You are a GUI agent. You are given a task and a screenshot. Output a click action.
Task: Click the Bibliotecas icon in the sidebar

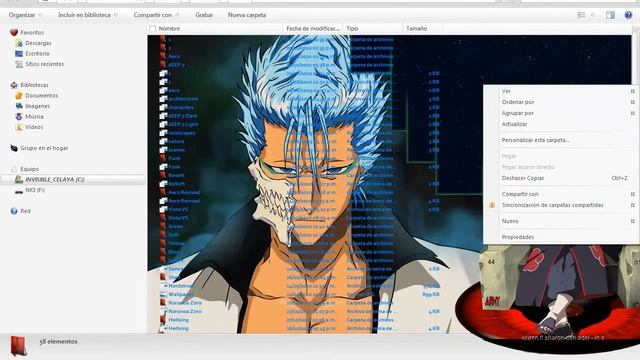14,85
